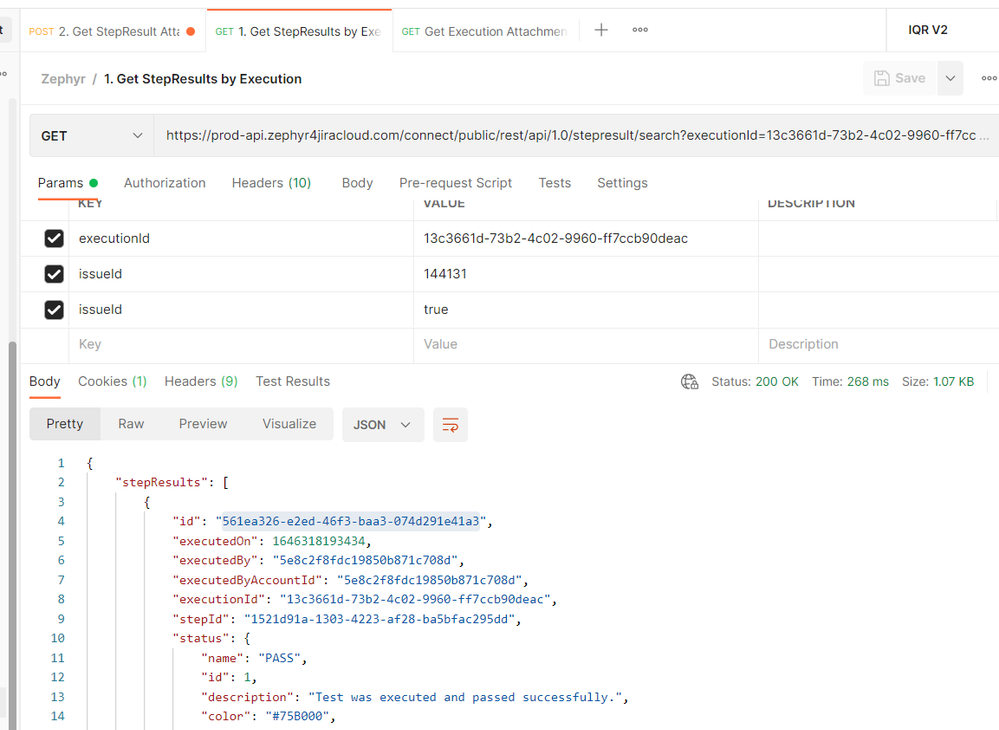Open the GET method dropdown
This screenshot has height=730, width=999.
pyautogui.click(x=91, y=136)
